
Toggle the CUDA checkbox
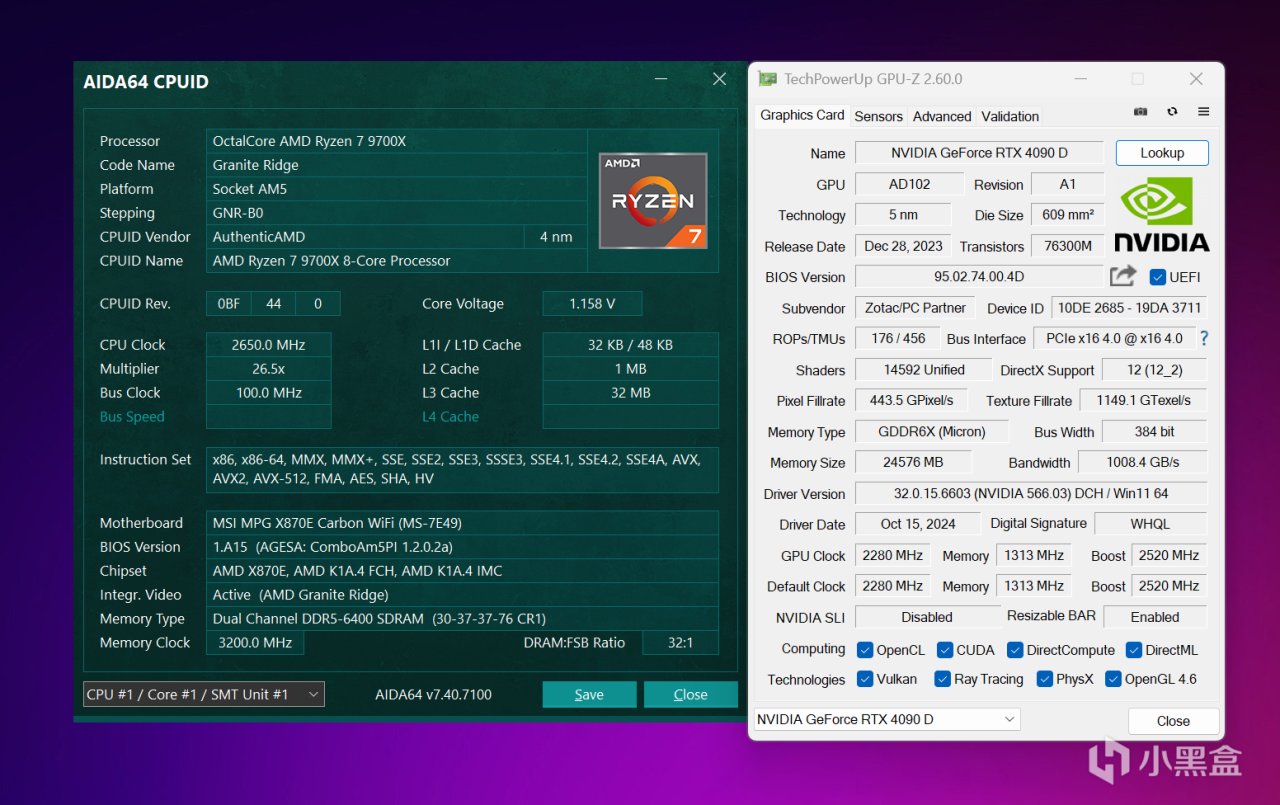pyautogui.click(x=945, y=650)
